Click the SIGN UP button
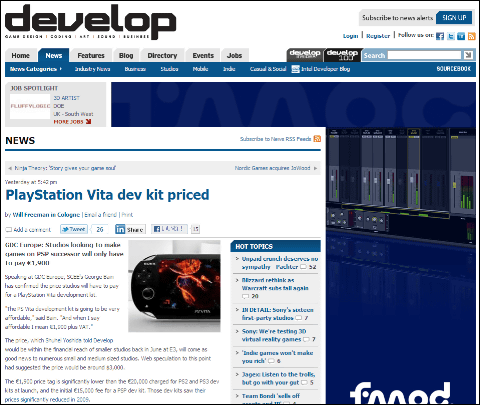The height and width of the screenshot is (405, 480). coord(454,18)
